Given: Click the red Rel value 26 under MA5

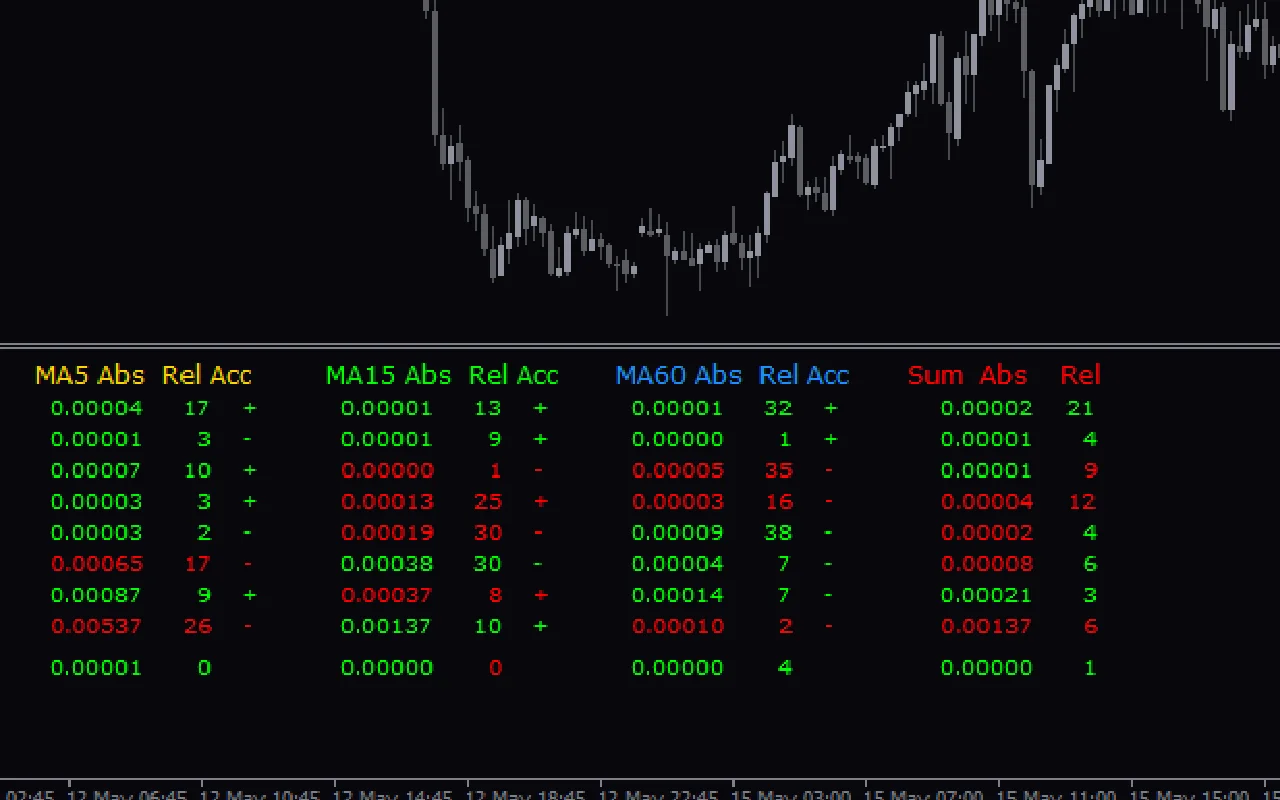Looking at the screenshot, I should coord(197,626).
